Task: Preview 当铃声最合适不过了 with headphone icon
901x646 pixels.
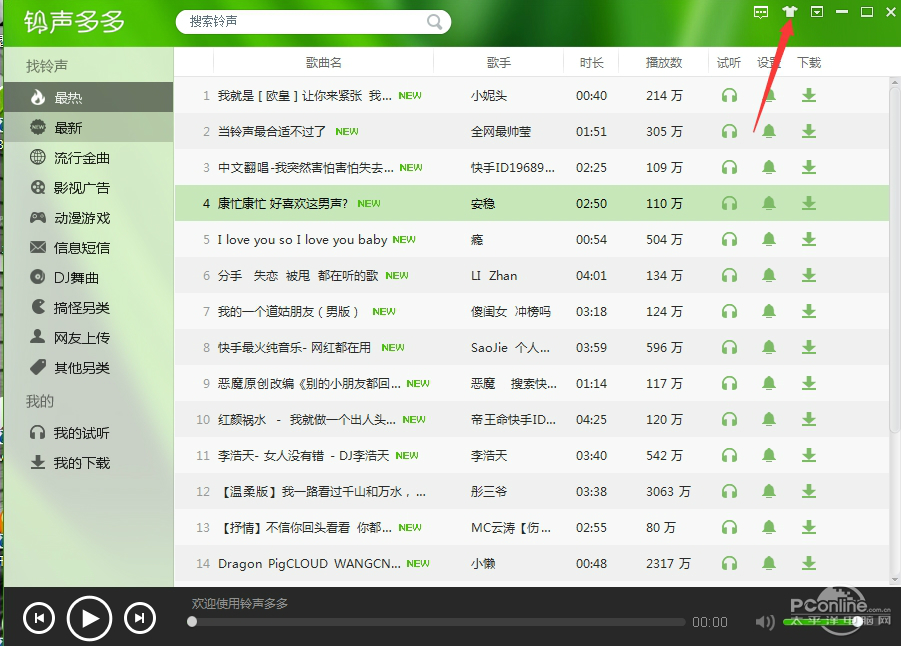Action: point(729,132)
